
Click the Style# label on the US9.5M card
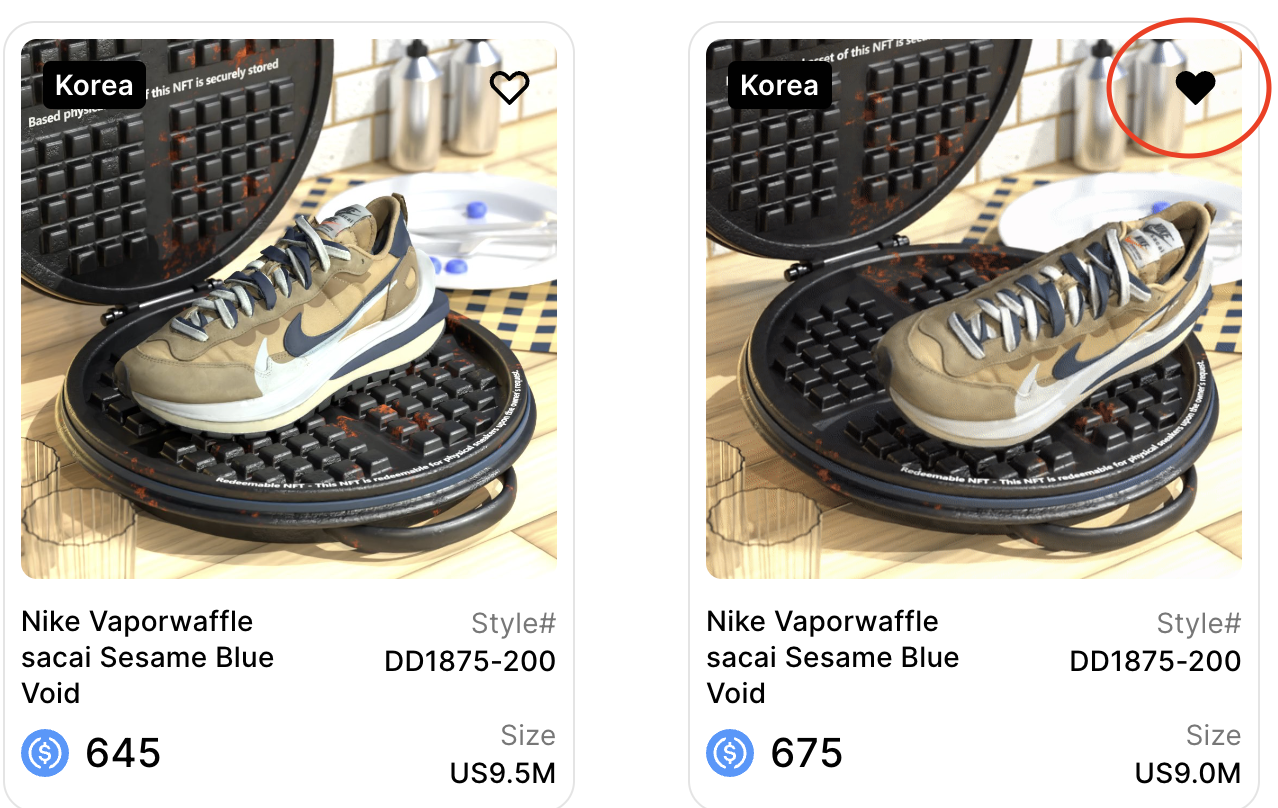tap(514, 624)
